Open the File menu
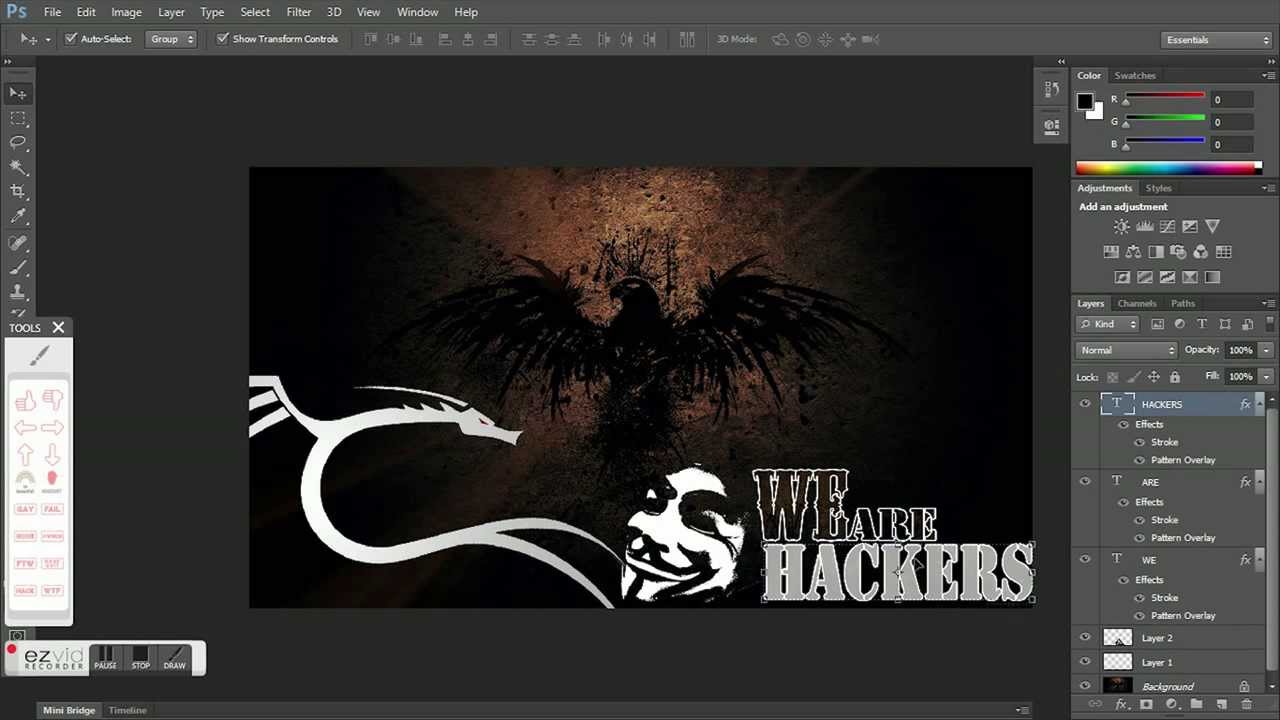 pyautogui.click(x=52, y=12)
